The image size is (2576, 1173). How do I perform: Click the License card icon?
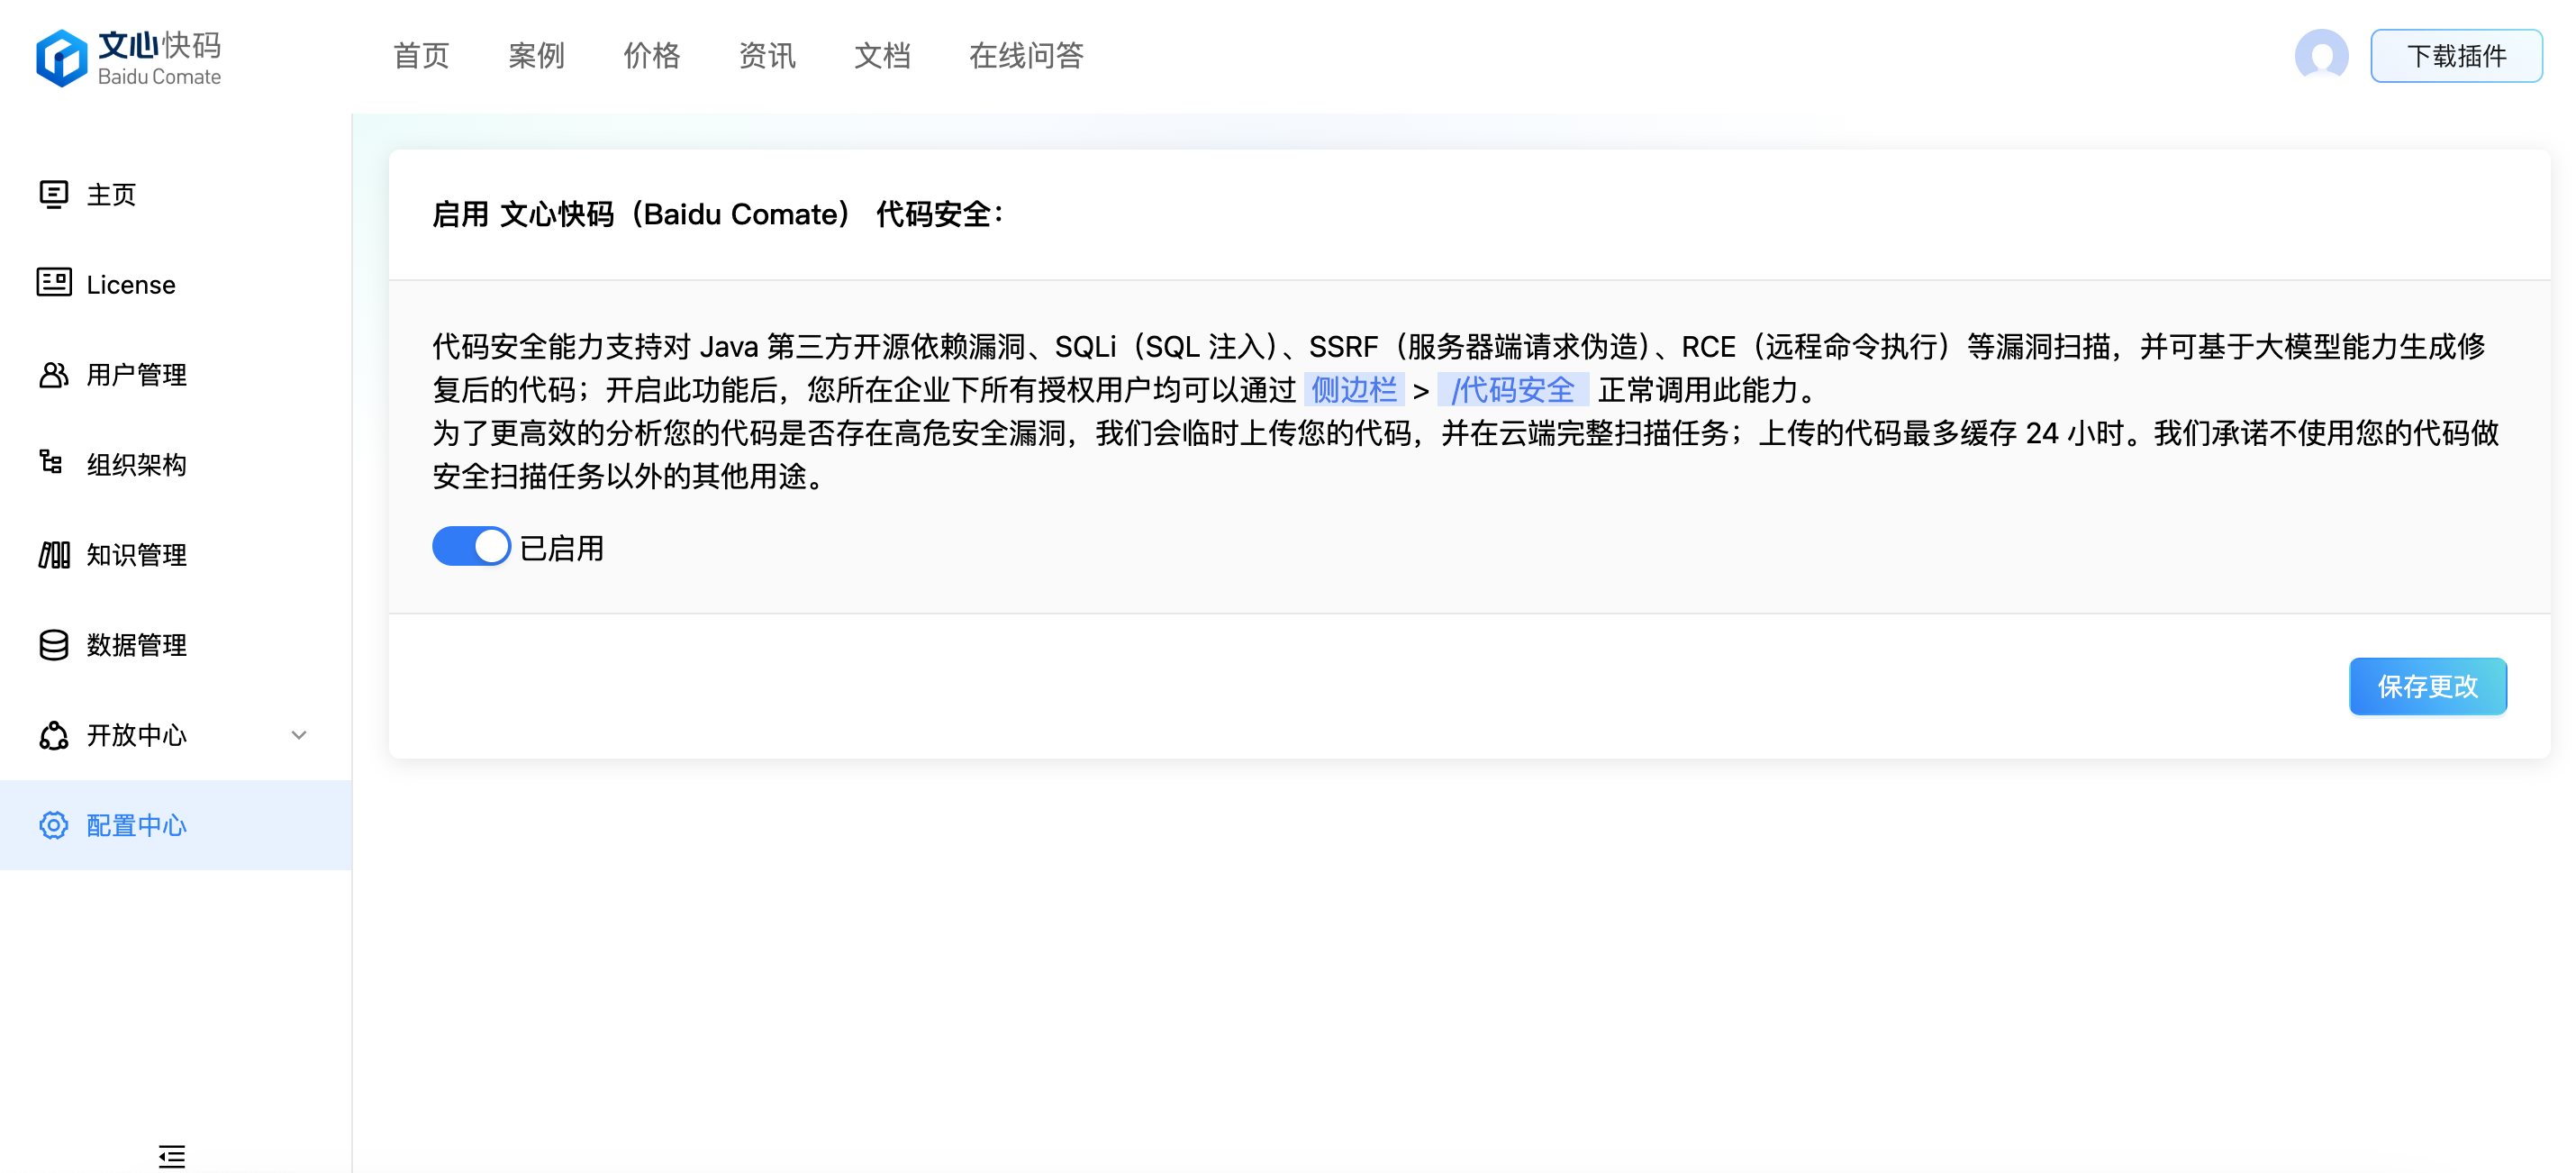click(54, 283)
